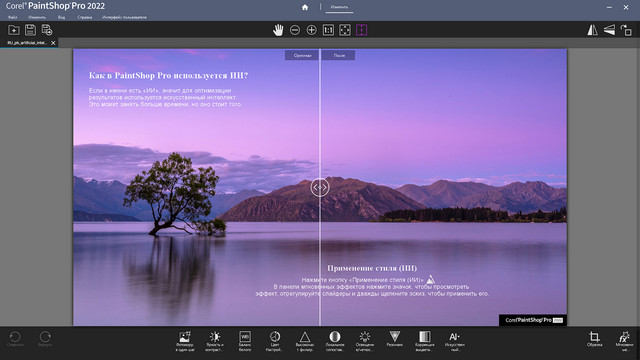Click the Flip horizontal mirror icon
The height and width of the screenshot is (360, 640).
tap(592, 30)
